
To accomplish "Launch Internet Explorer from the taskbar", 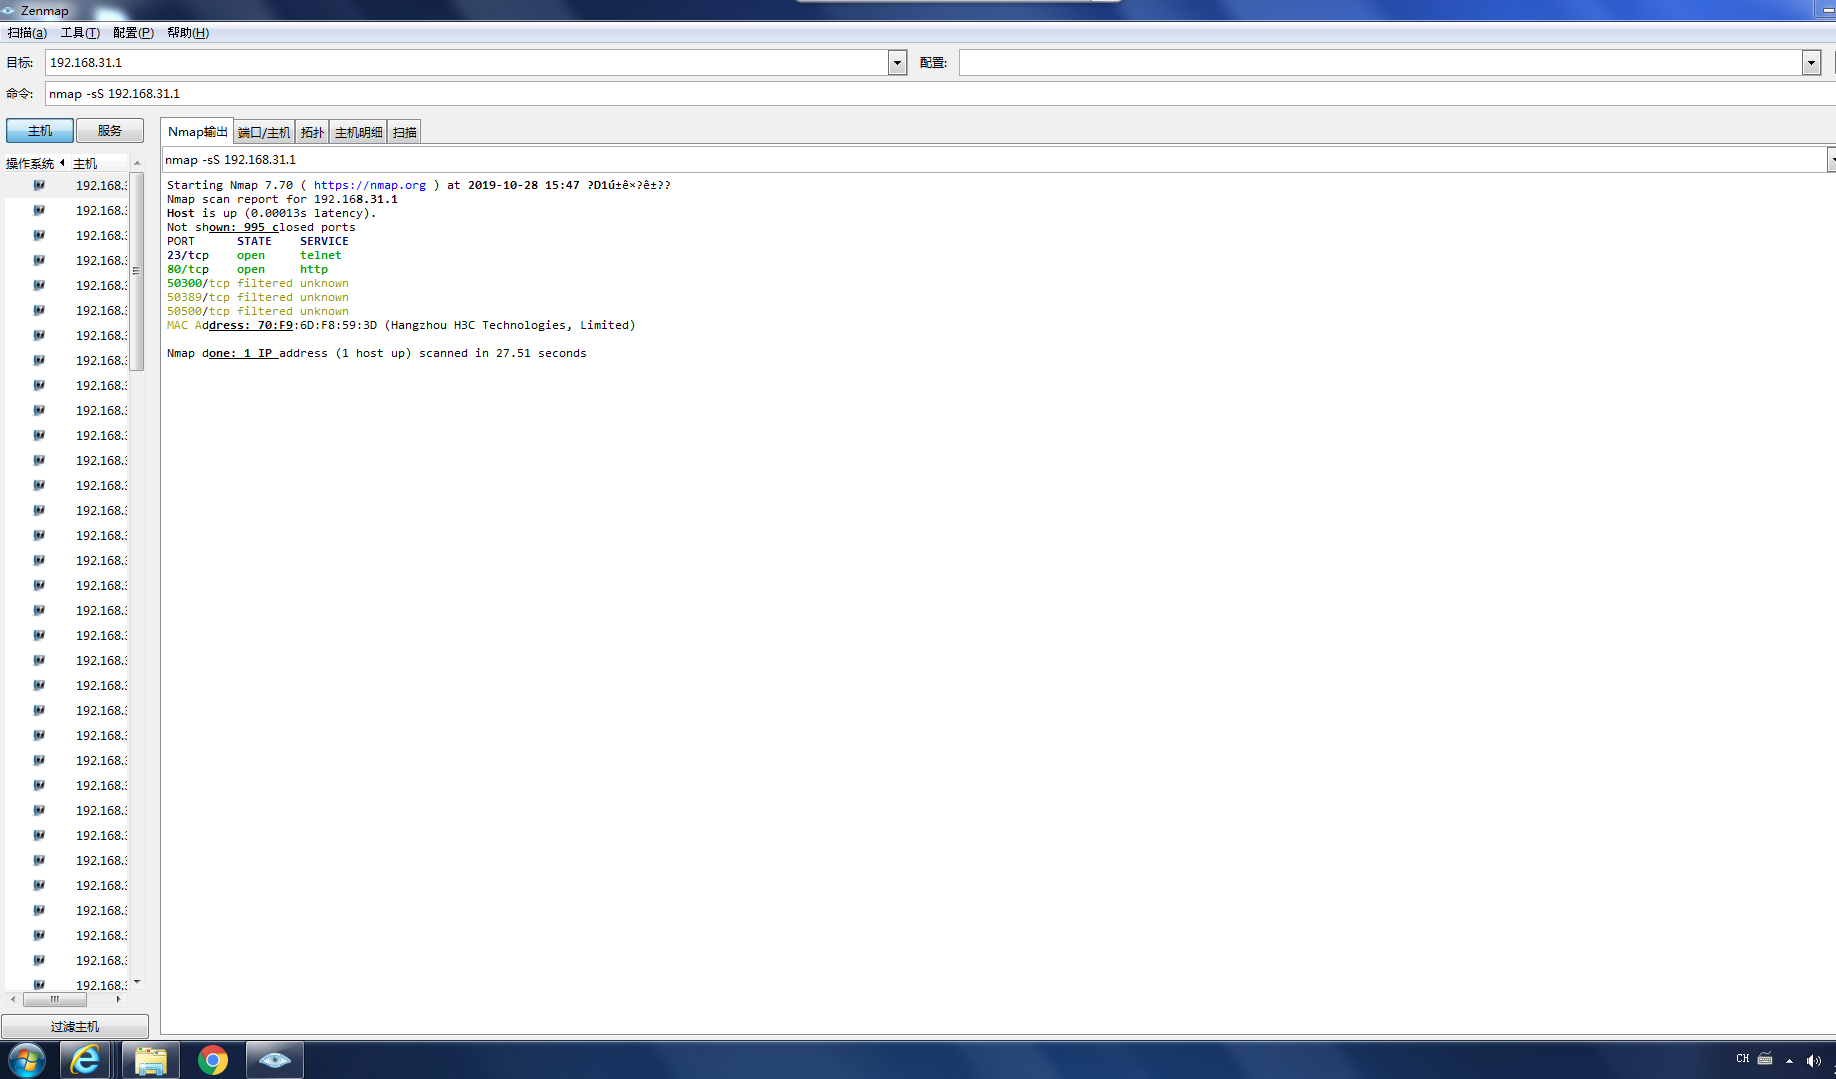I will click(x=86, y=1060).
